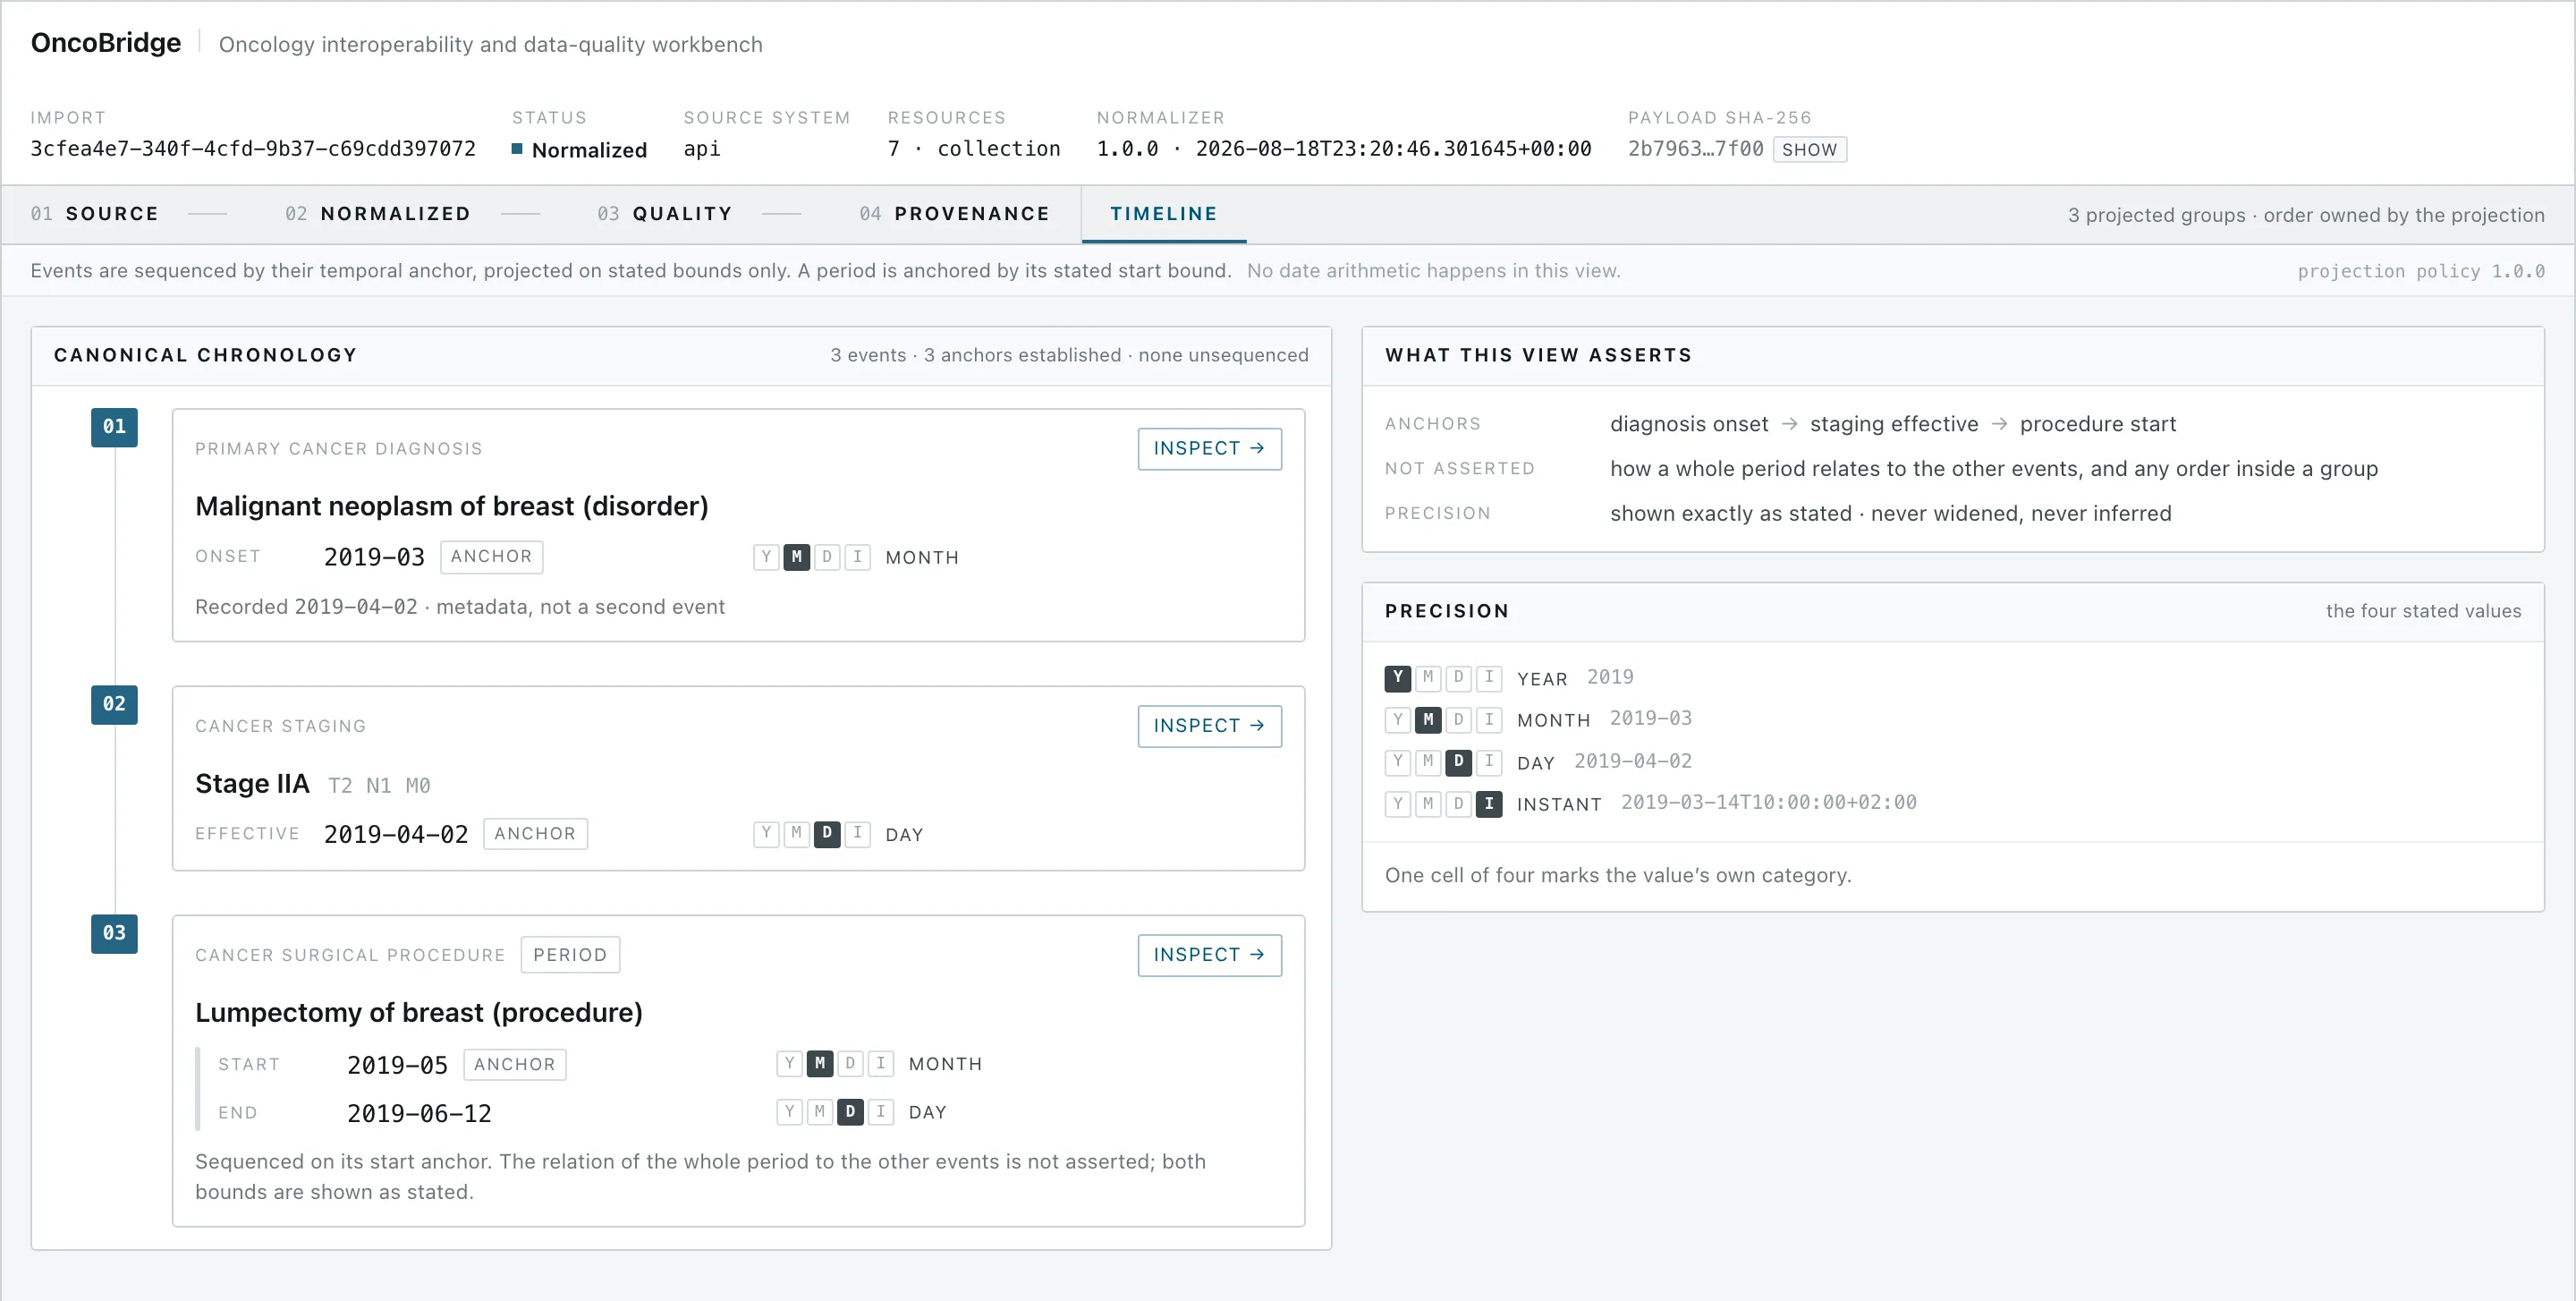Viewport: 2576px width, 1301px height.
Task: Click the end date 2019-06-12
Action: [419, 1113]
